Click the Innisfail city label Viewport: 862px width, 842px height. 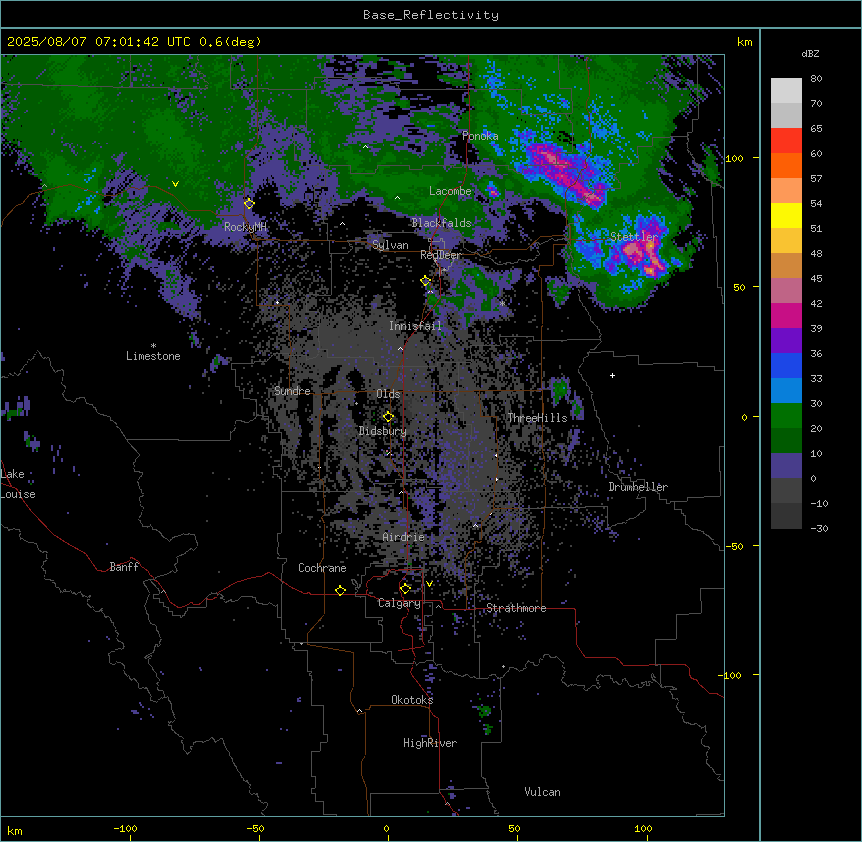click(415, 326)
